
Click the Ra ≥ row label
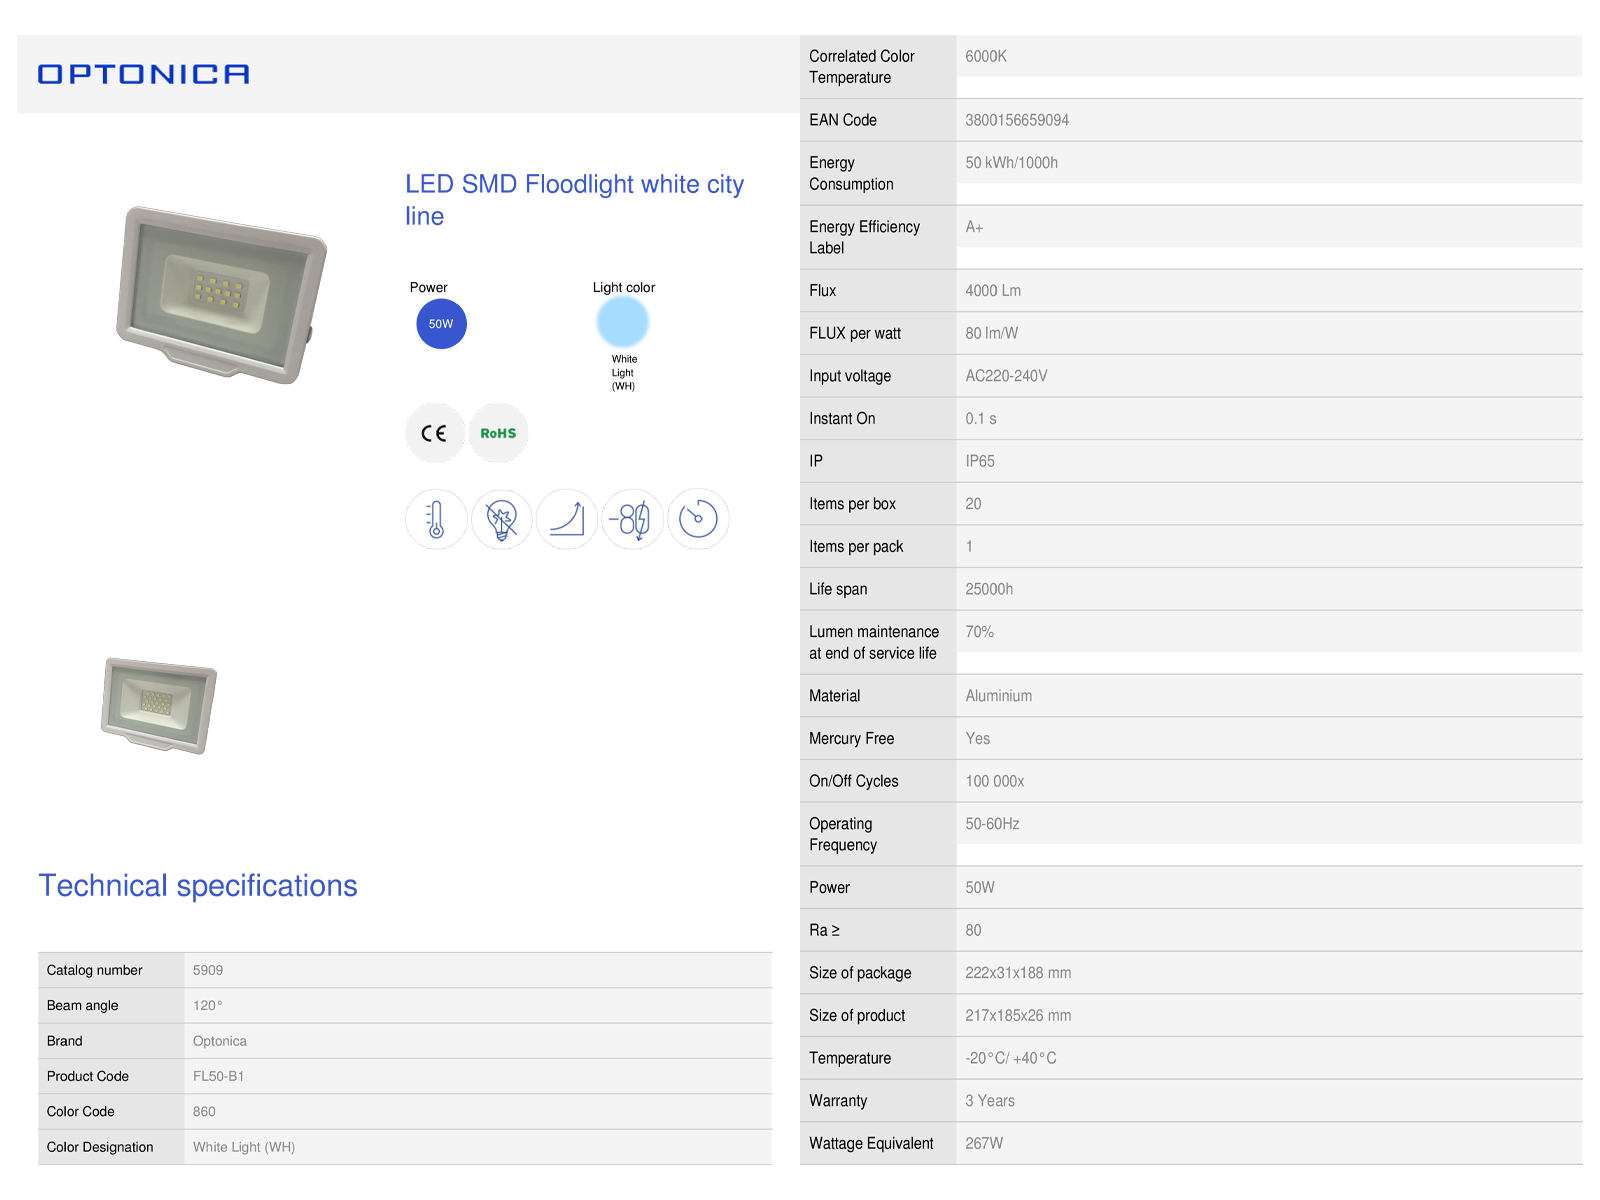click(x=824, y=930)
